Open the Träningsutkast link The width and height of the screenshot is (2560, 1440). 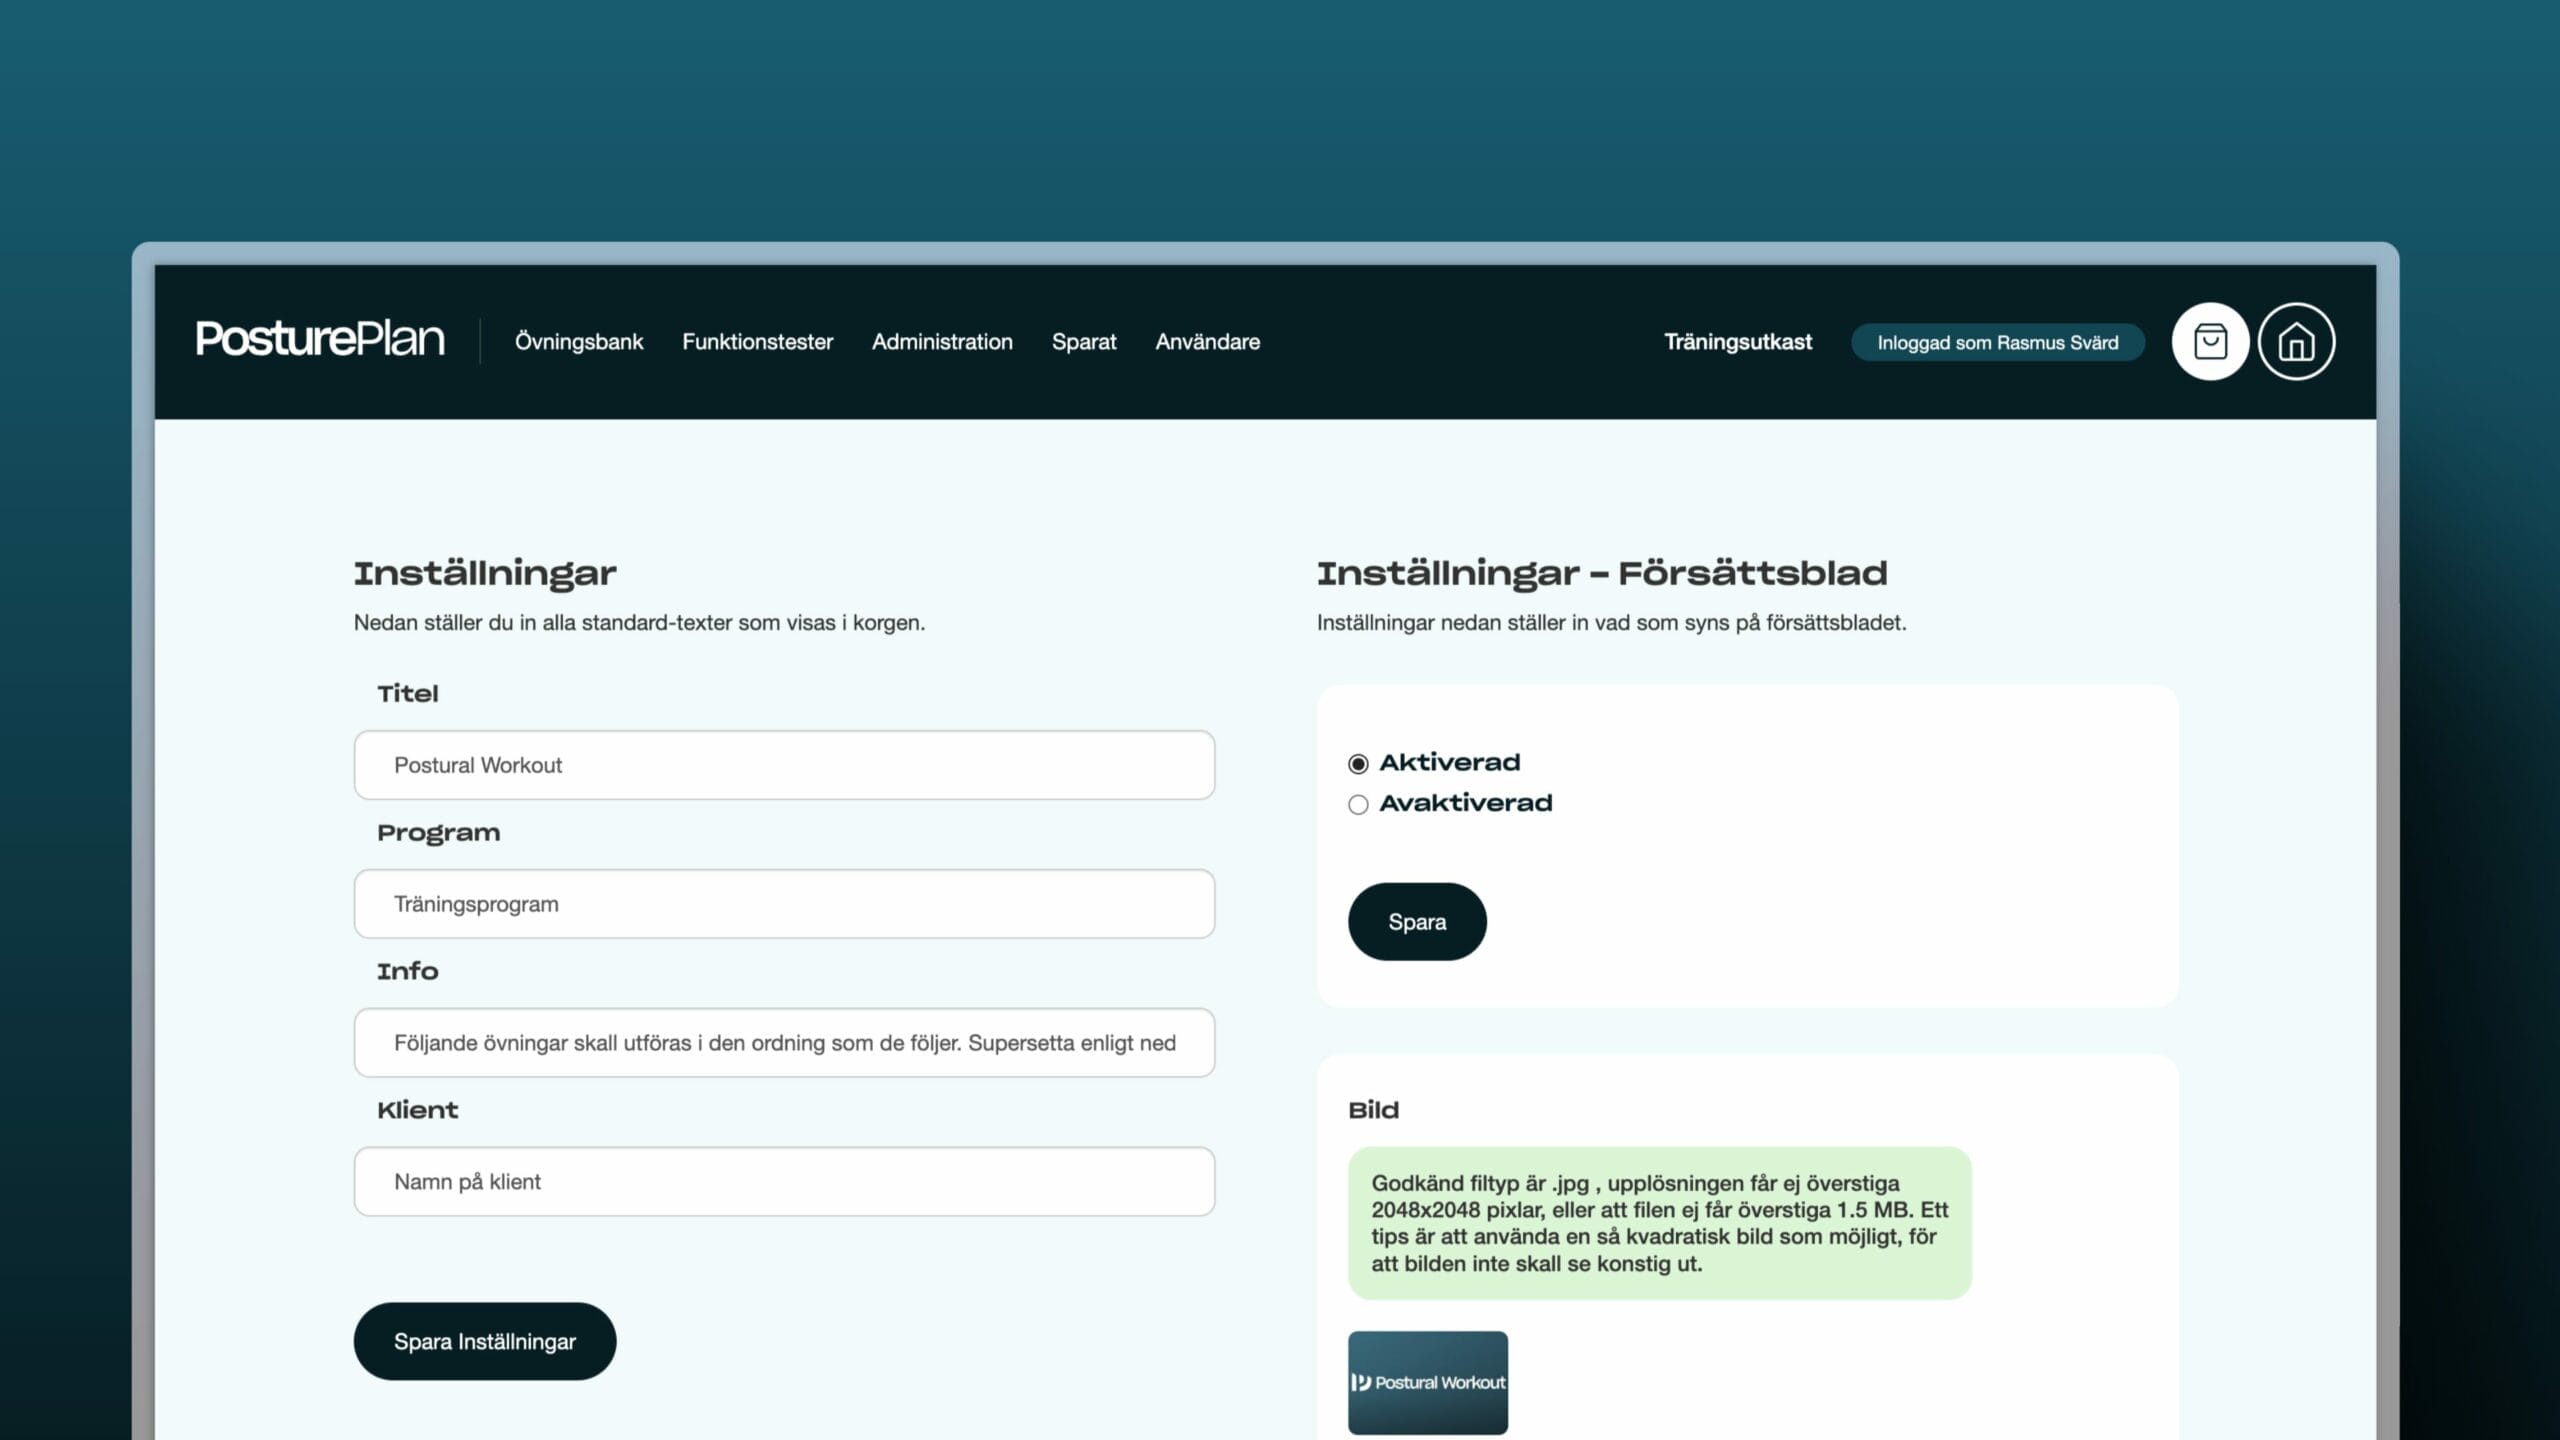tap(1737, 342)
